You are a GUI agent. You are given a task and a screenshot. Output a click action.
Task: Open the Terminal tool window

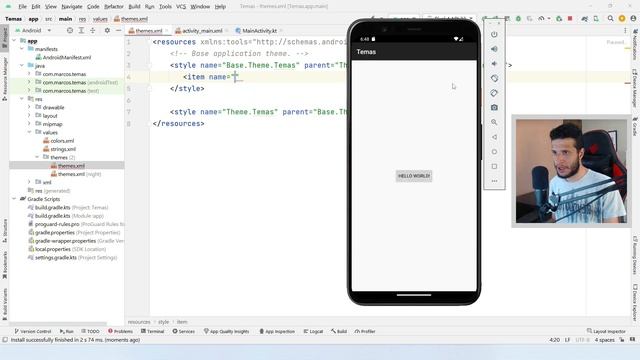(153, 331)
